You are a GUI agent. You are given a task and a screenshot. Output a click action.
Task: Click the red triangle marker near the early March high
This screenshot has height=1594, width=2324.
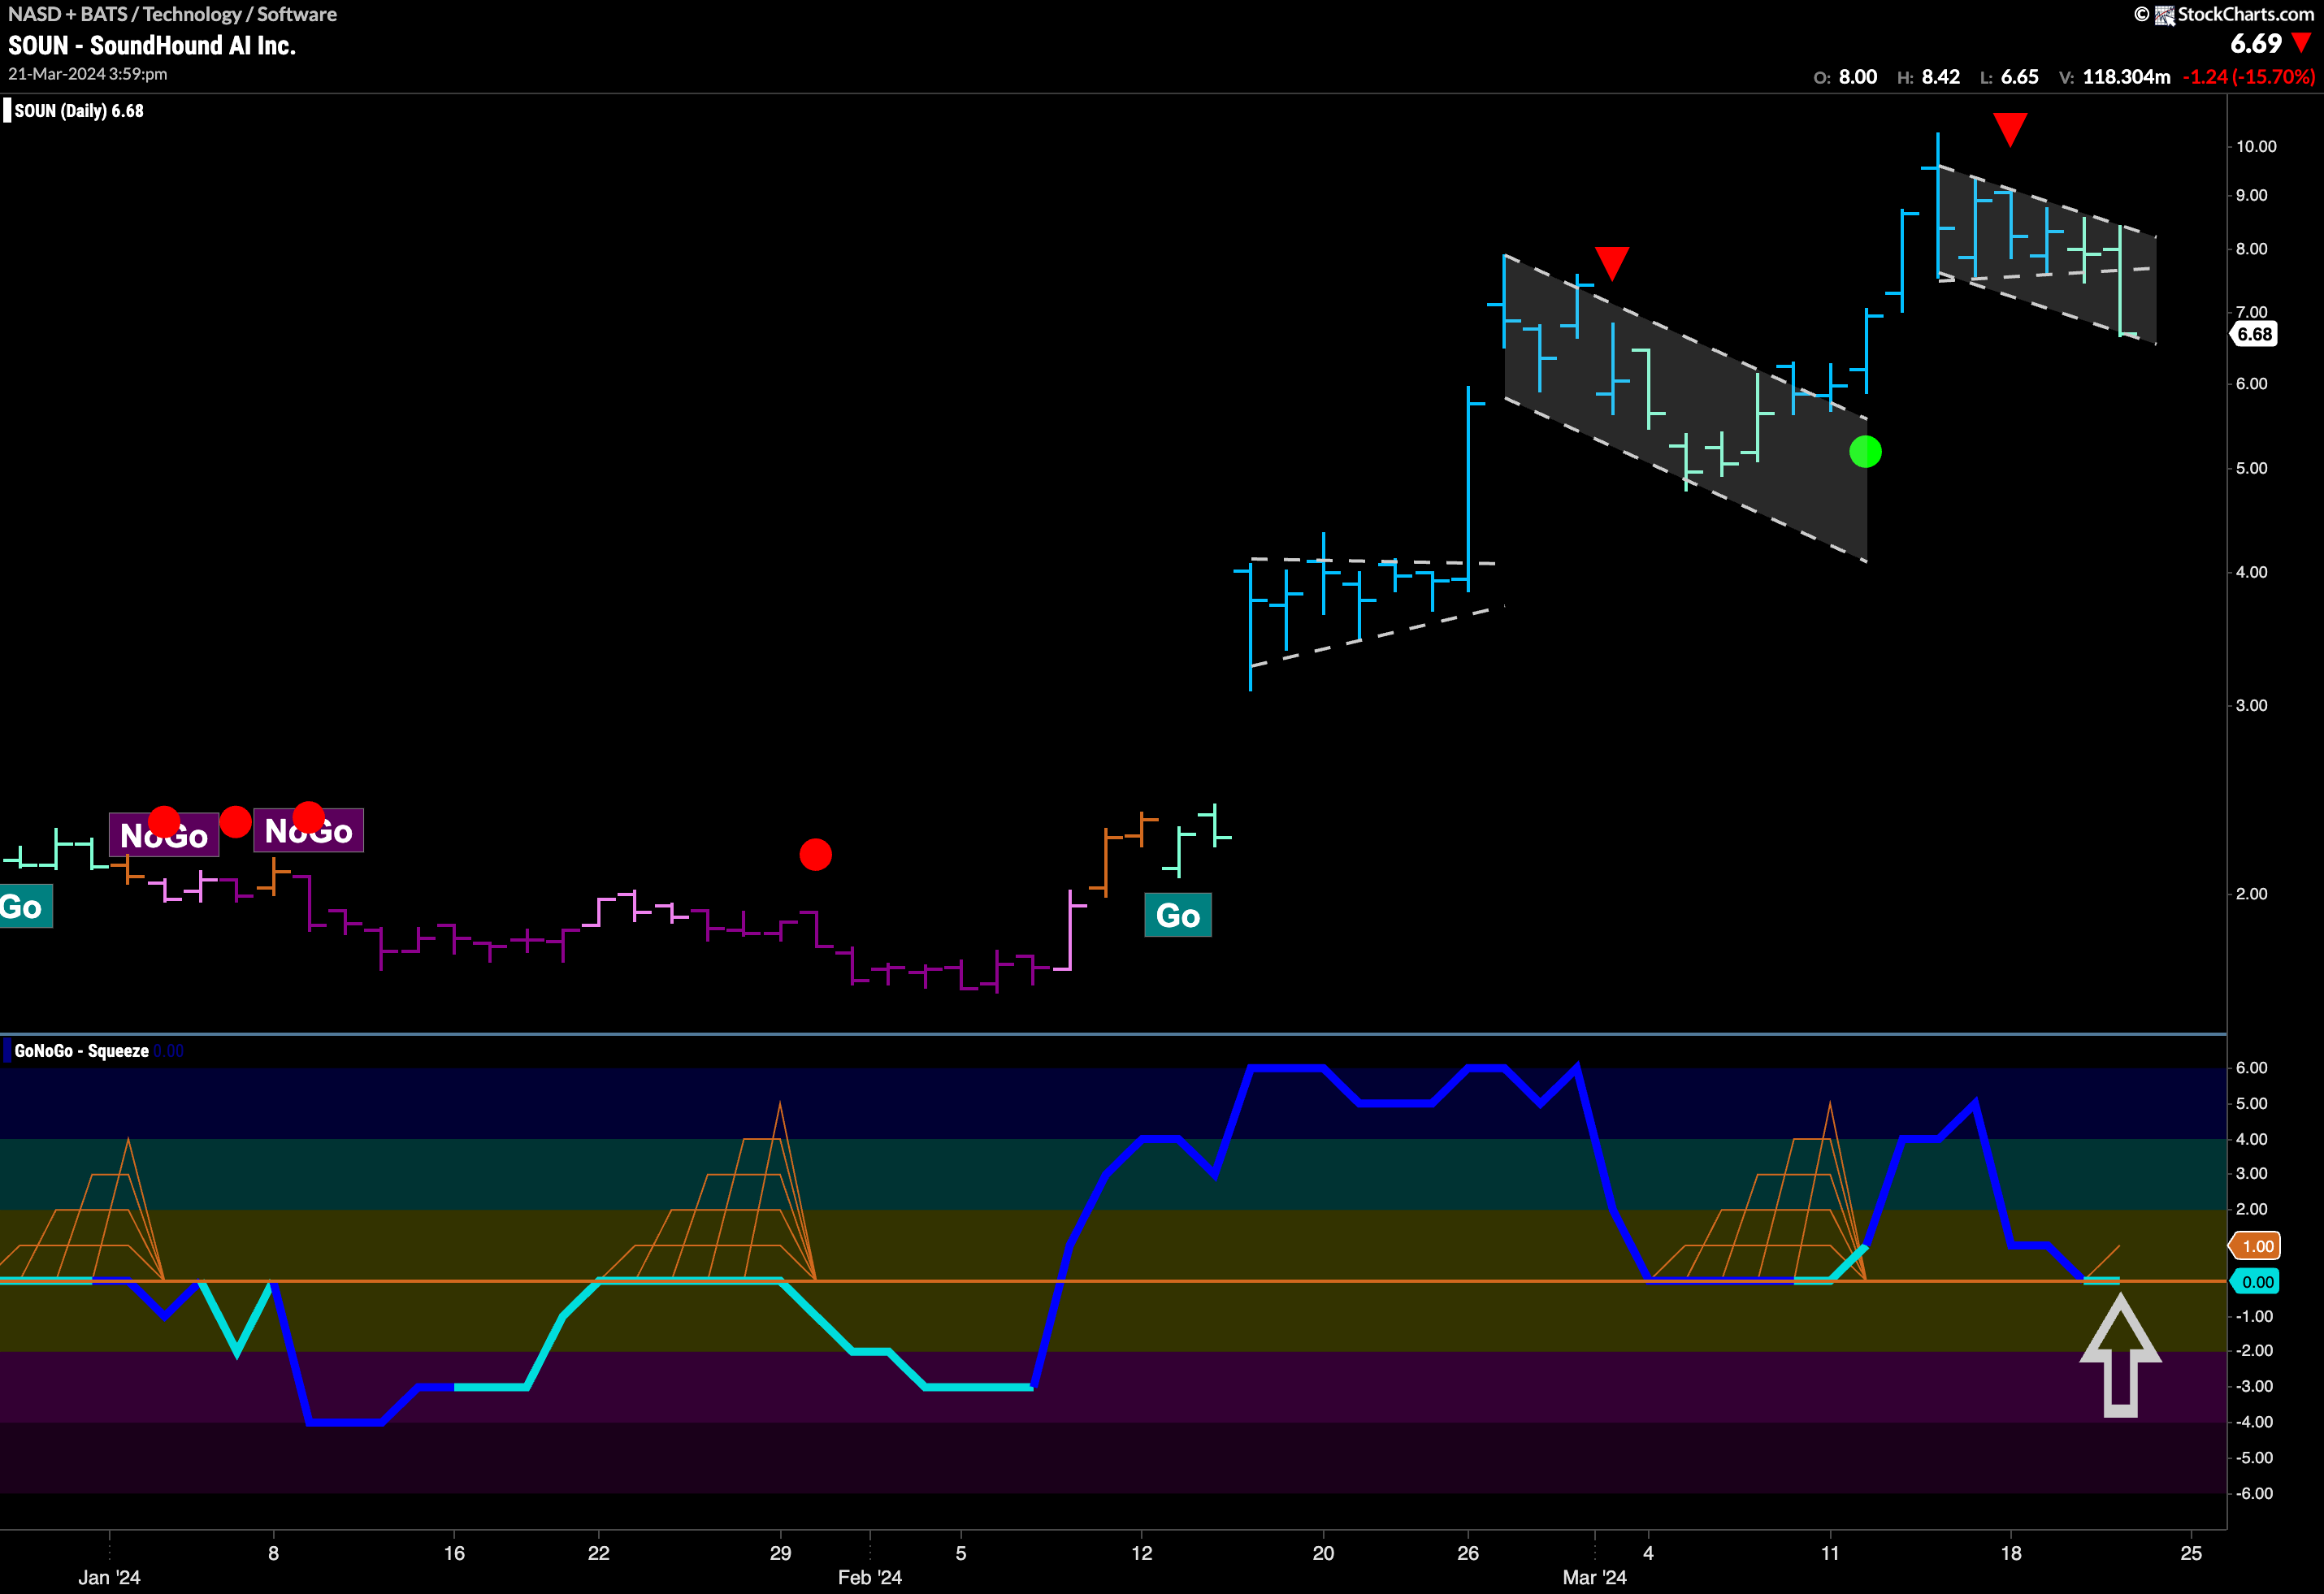point(1612,263)
